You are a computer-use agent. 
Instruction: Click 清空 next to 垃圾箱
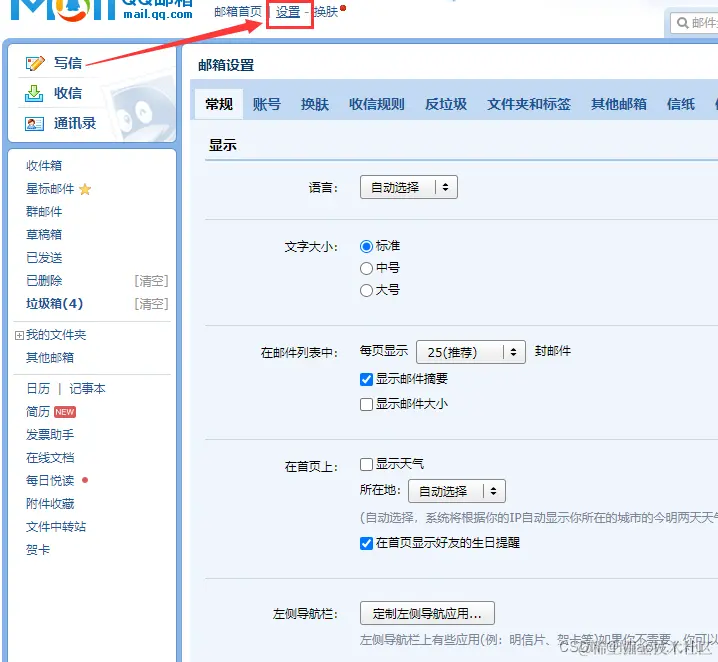(151, 304)
